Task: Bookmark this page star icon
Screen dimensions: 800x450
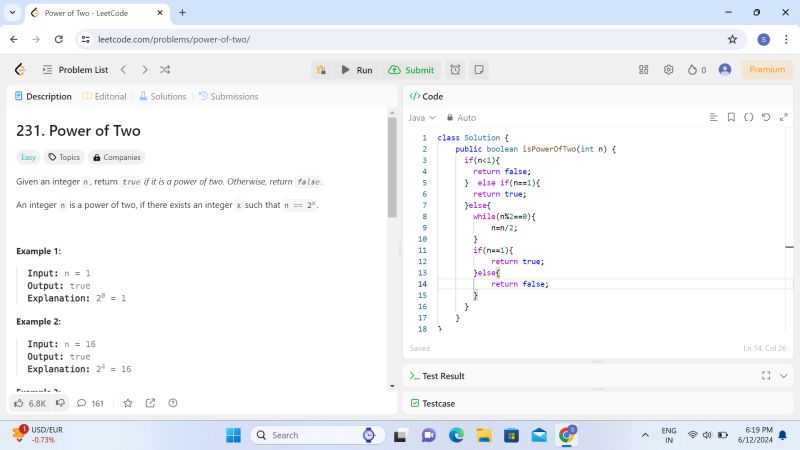Action: pyautogui.click(x=732, y=39)
